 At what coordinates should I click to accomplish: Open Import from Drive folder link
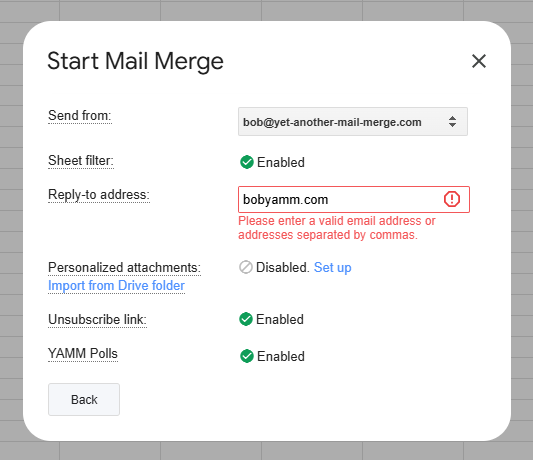[x=117, y=286]
